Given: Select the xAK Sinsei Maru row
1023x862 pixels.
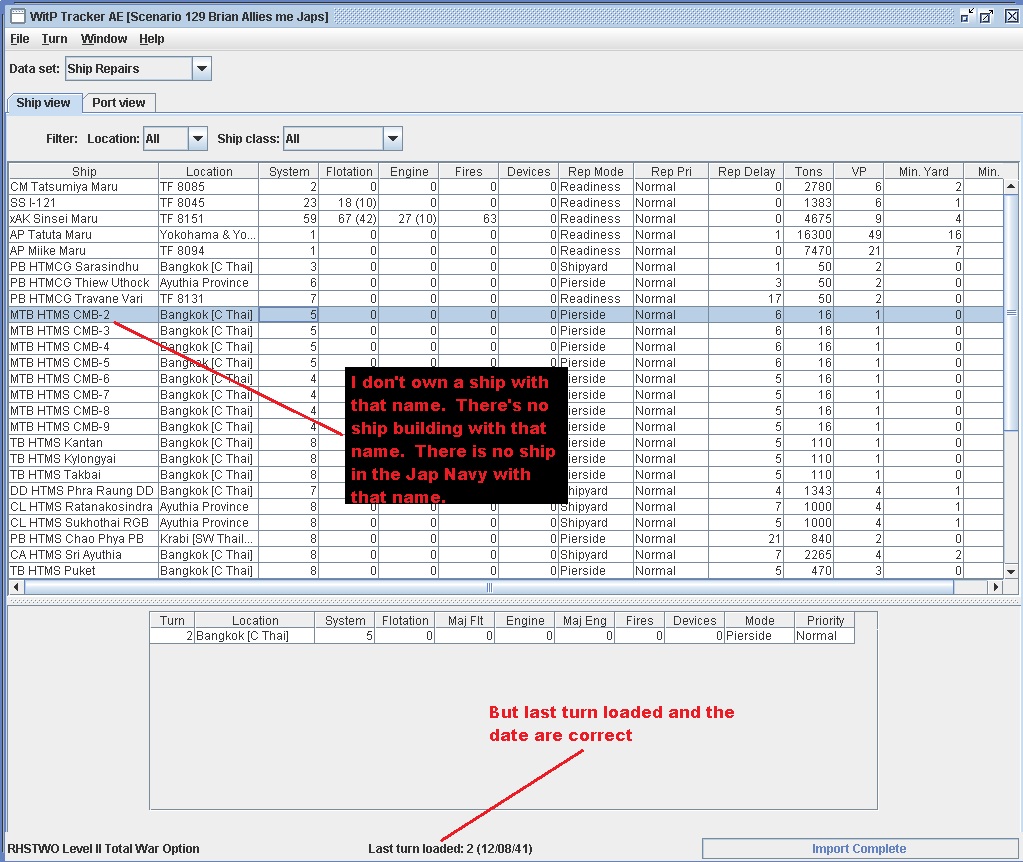Looking at the screenshot, I should (506, 219).
